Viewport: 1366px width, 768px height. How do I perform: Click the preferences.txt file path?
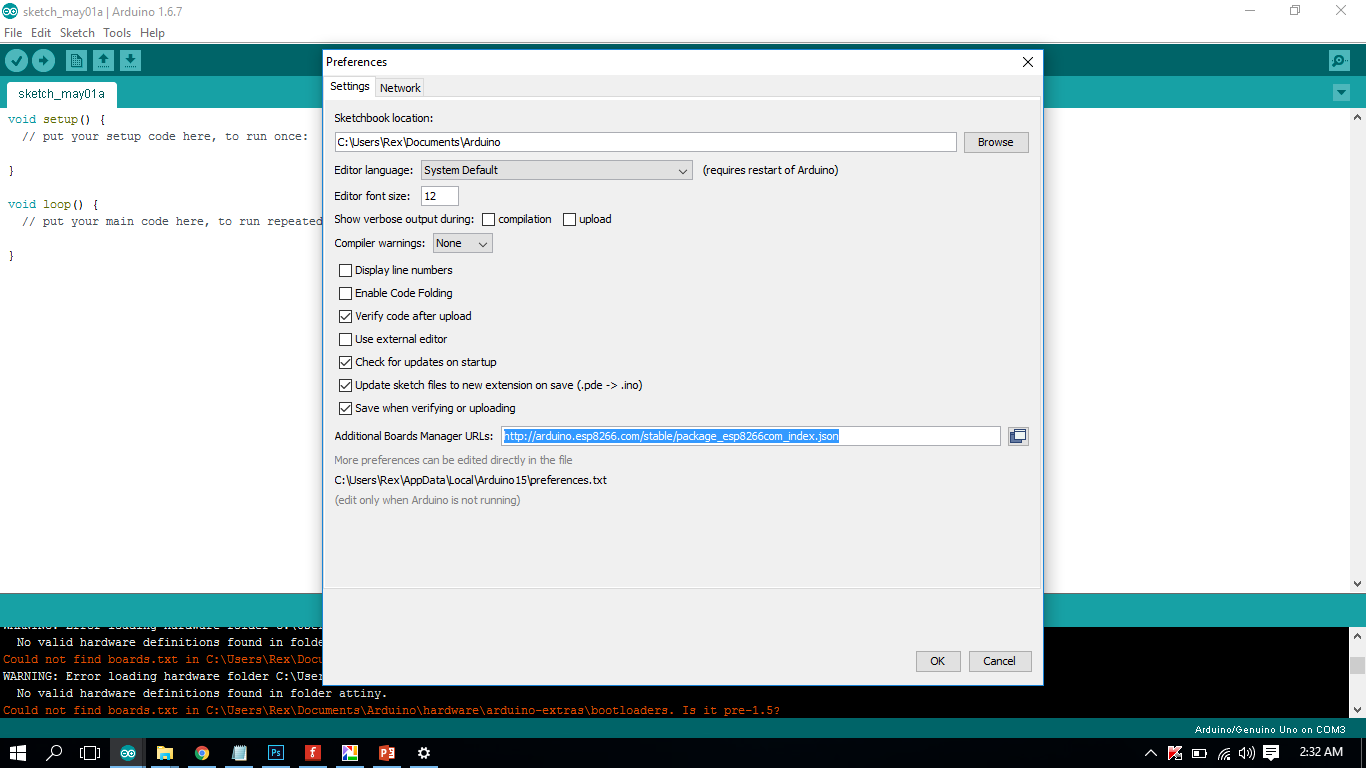(x=471, y=480)
